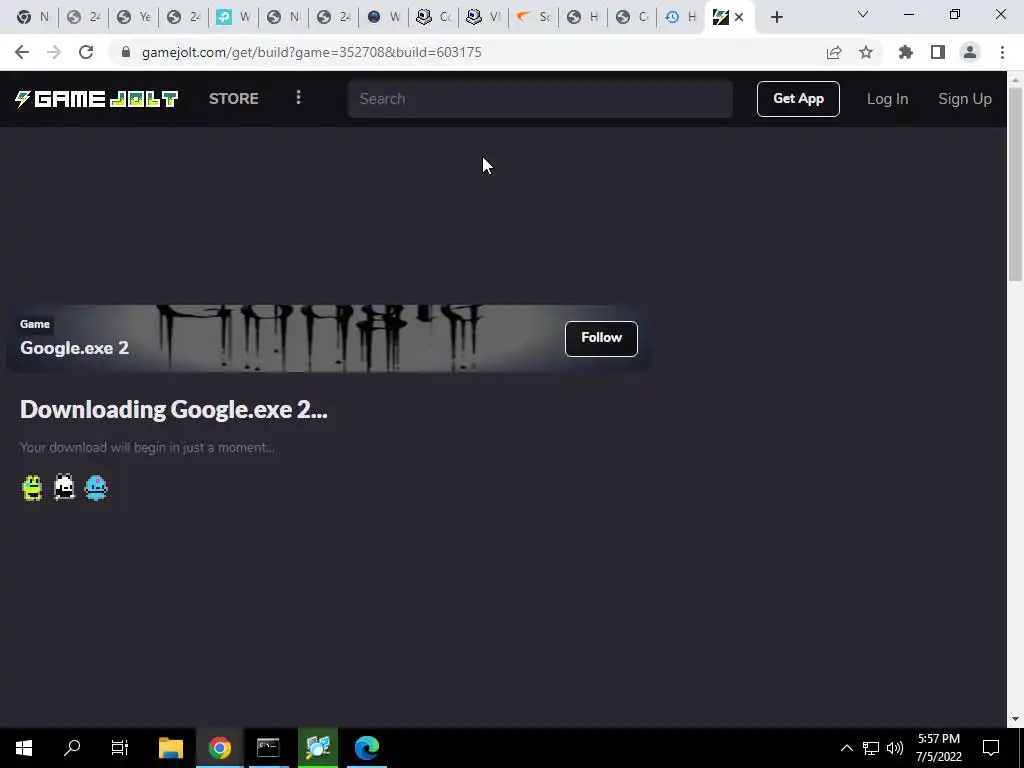Switch to the tab labeled Sc

coord(534,17)
